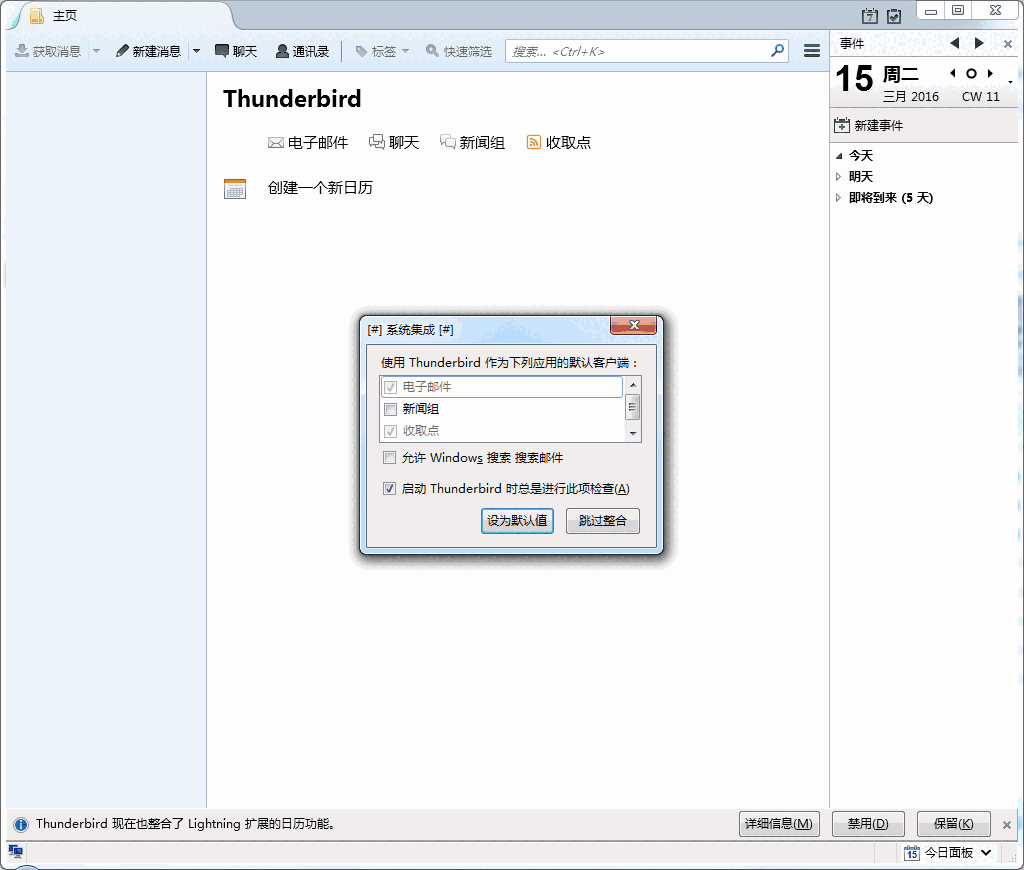Click 创建一个新日历 create calendar link
This screenshot has height=870, width=1024.
pos(320,188)
